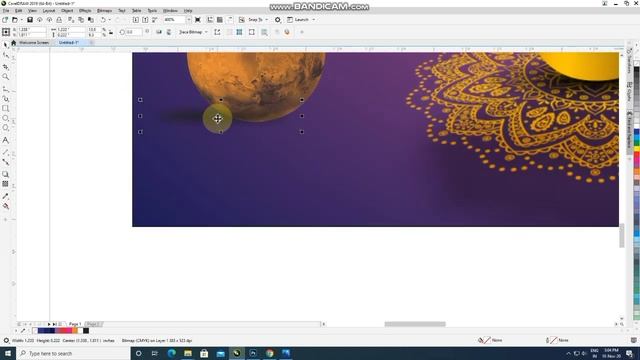Select the Text tool in toolbox

tap(5, 140)
